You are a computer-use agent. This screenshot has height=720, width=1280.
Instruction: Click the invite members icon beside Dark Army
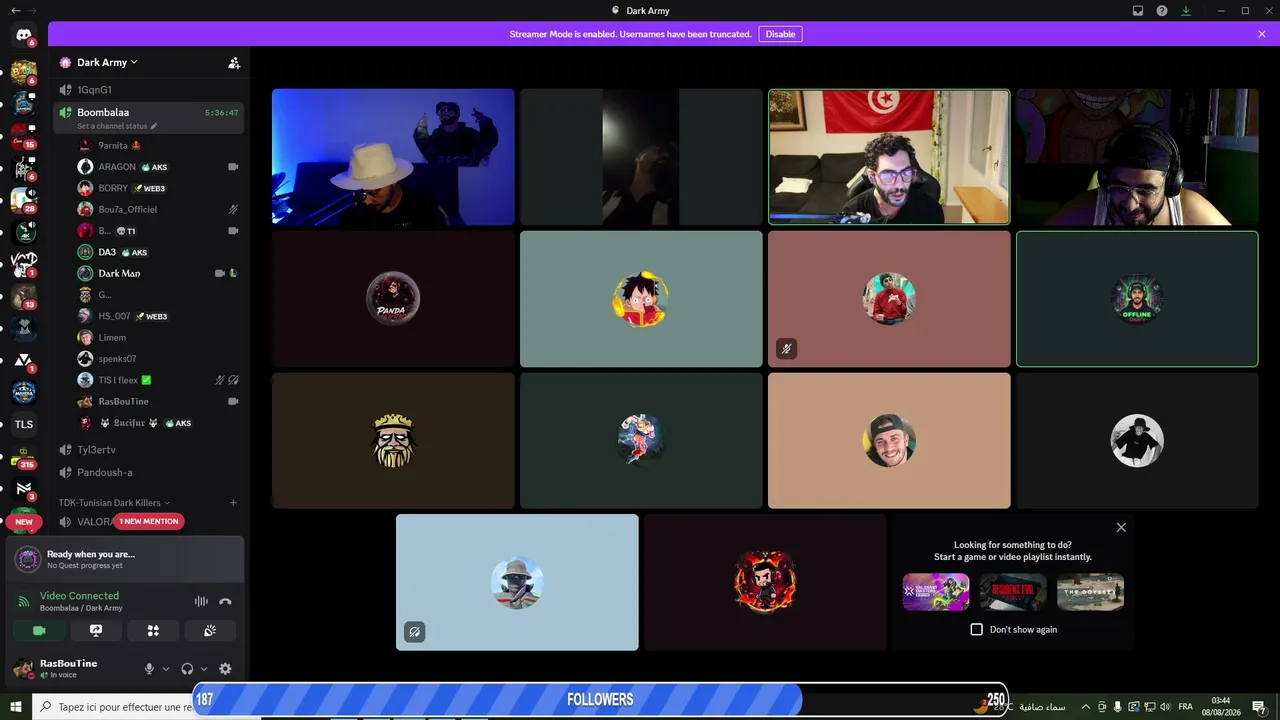pyautogui.click(x=234, y=63)
